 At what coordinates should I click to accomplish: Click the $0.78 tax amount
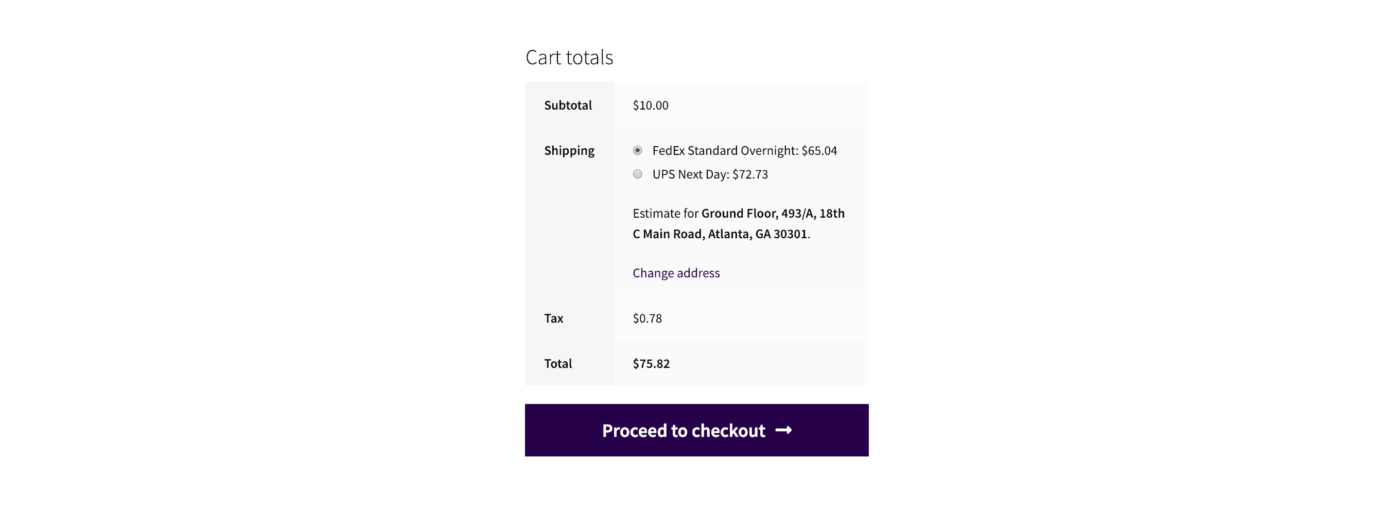pyautogui.click(x=647, y=318)
